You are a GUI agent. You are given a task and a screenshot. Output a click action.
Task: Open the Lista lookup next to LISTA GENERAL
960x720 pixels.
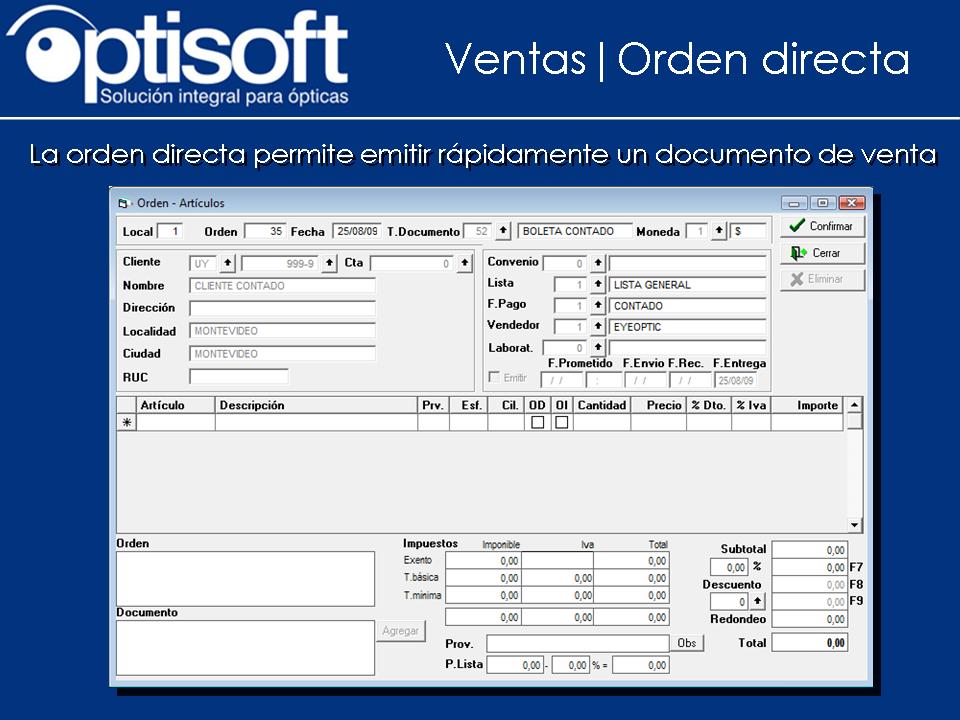[597, 283]
